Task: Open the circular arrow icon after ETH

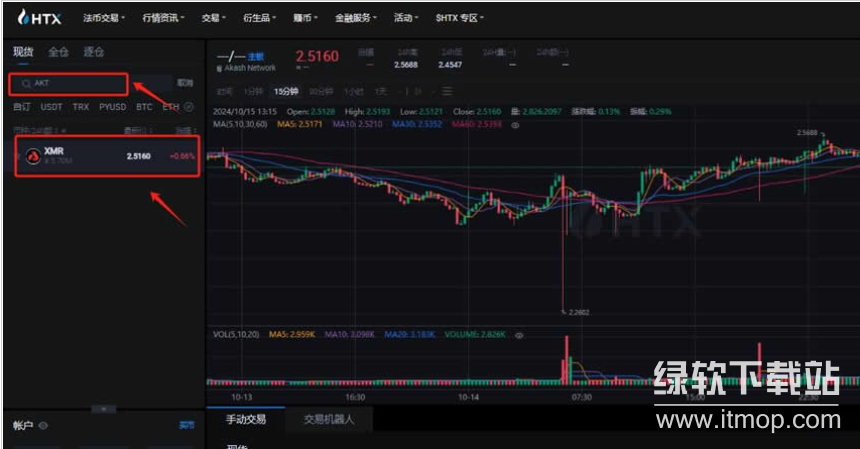Action: click(x=189, y=107)
